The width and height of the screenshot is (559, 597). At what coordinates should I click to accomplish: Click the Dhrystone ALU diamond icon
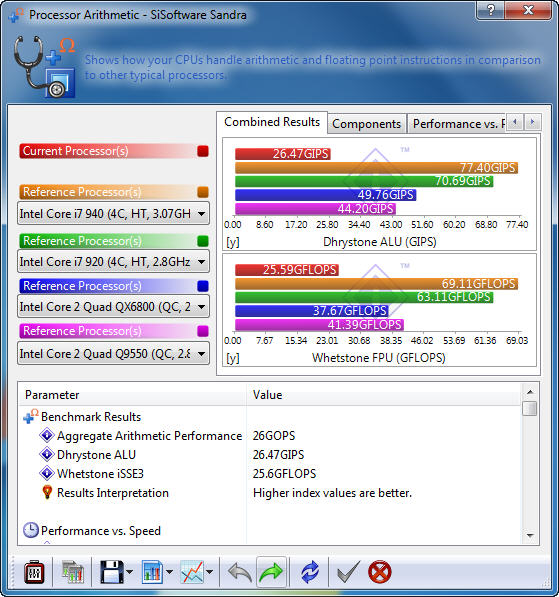(47, 454)
